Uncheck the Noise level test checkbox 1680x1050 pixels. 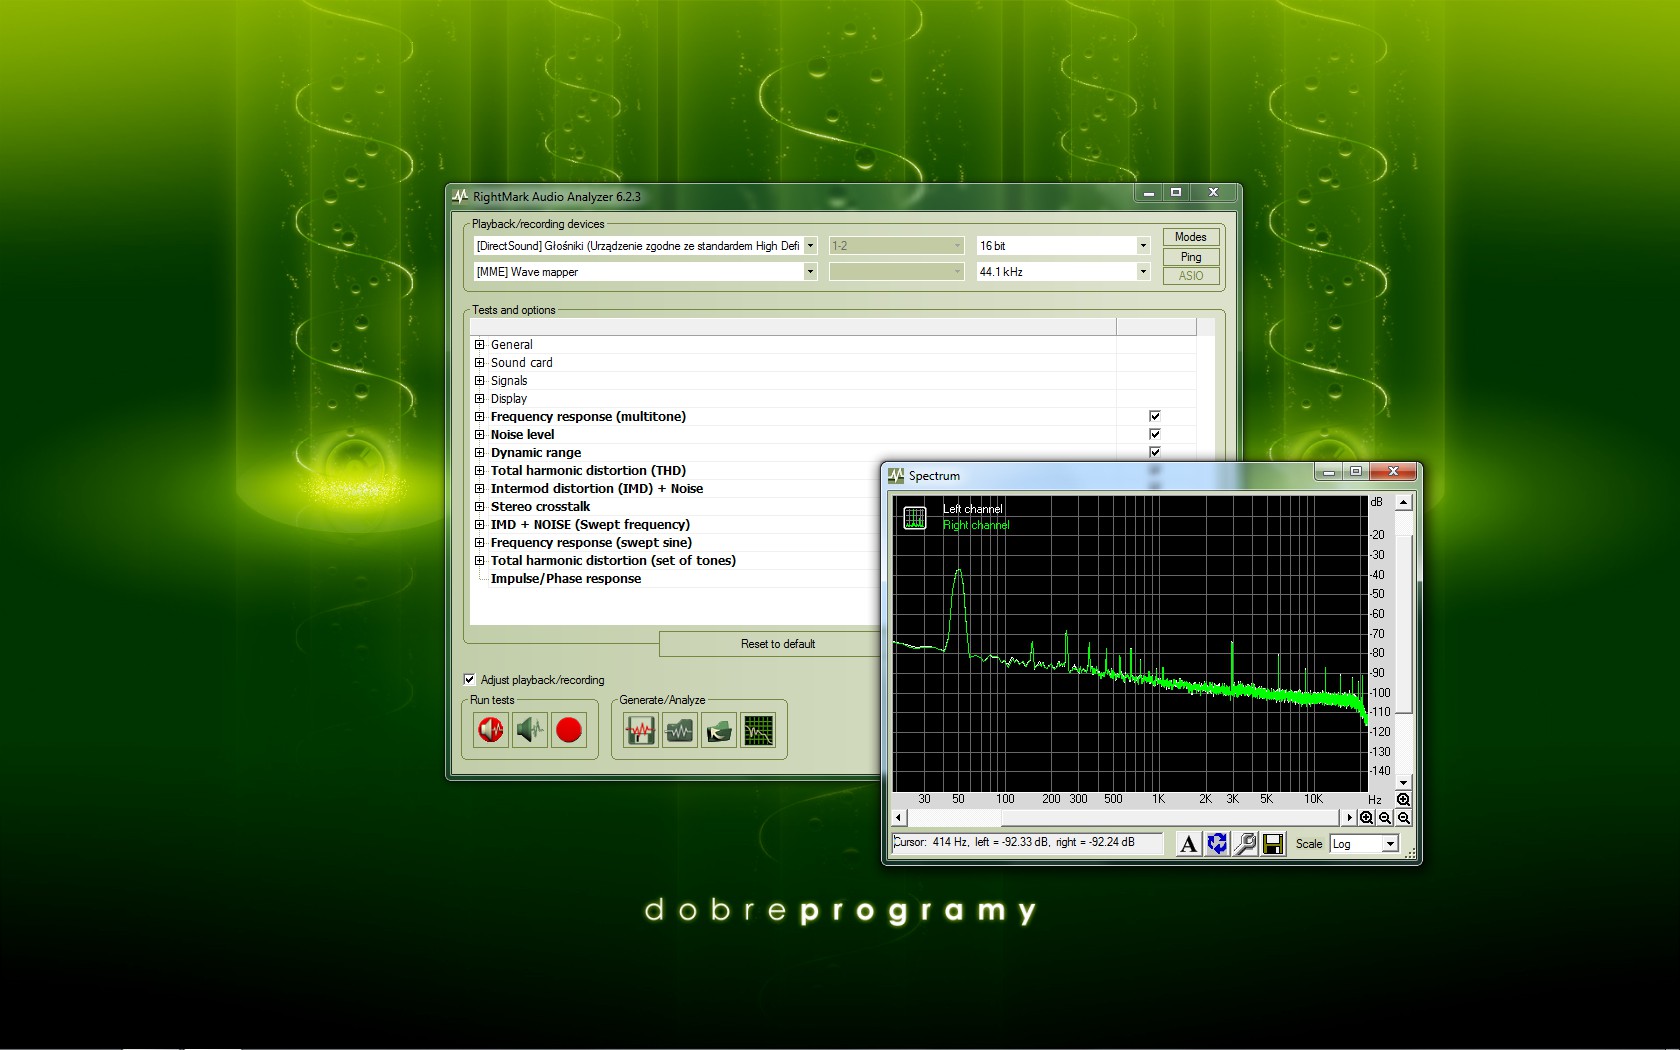click(1155, 434)
